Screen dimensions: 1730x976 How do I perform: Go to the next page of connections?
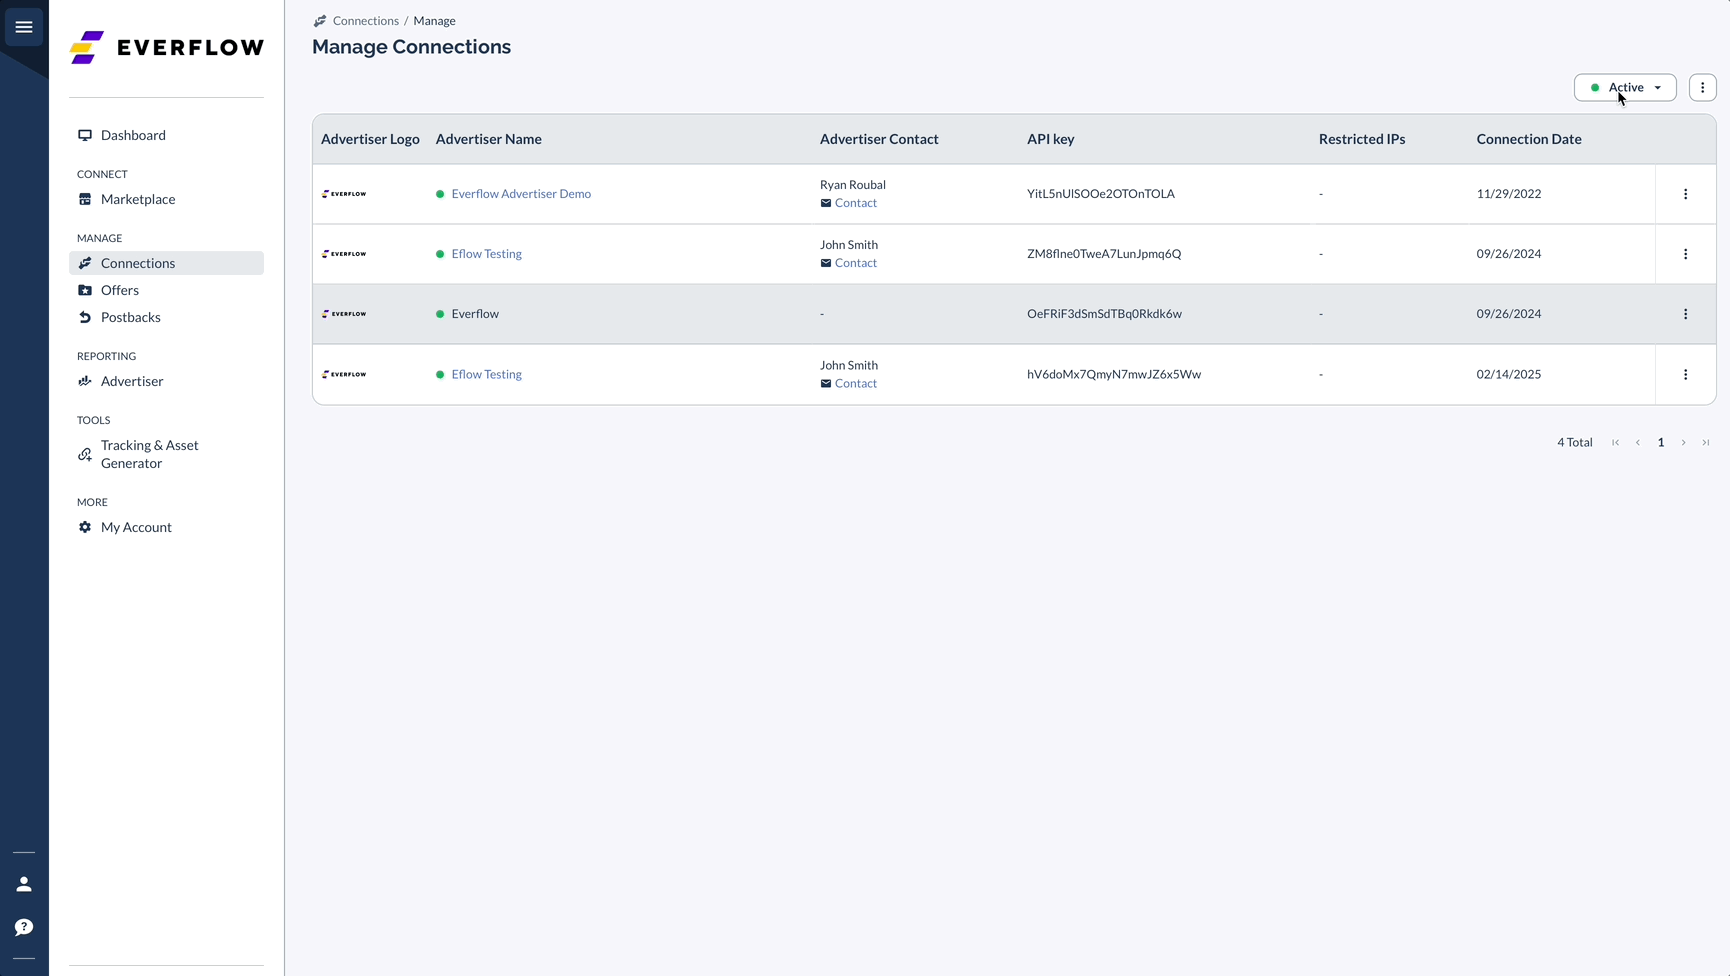1683,442
